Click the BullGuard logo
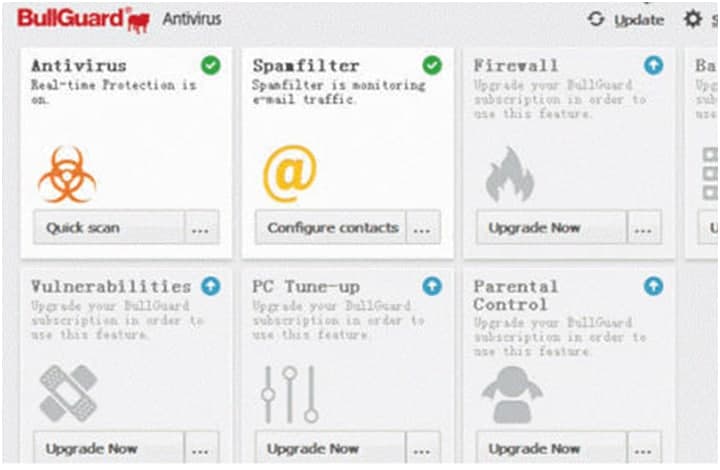720x470 pixels. click(84, 19)
